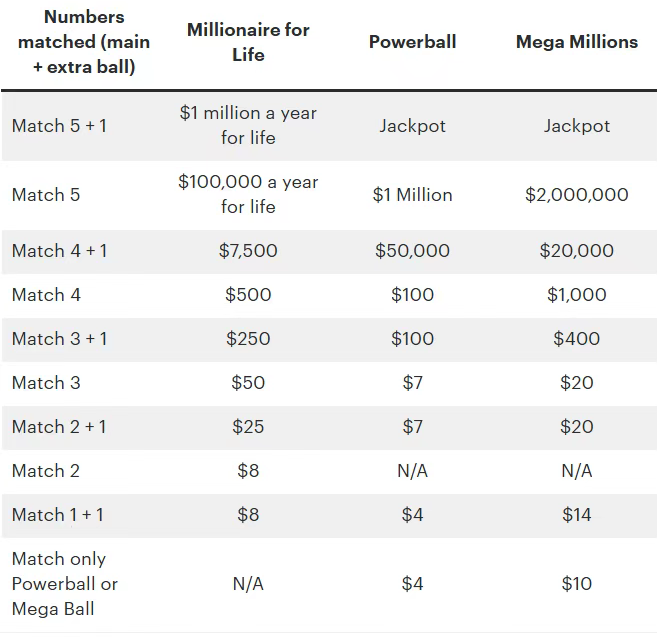The image size is (657, 637).
Task: Click the Match only Powerball or Mega Ball label
Action: coord(65,583)
